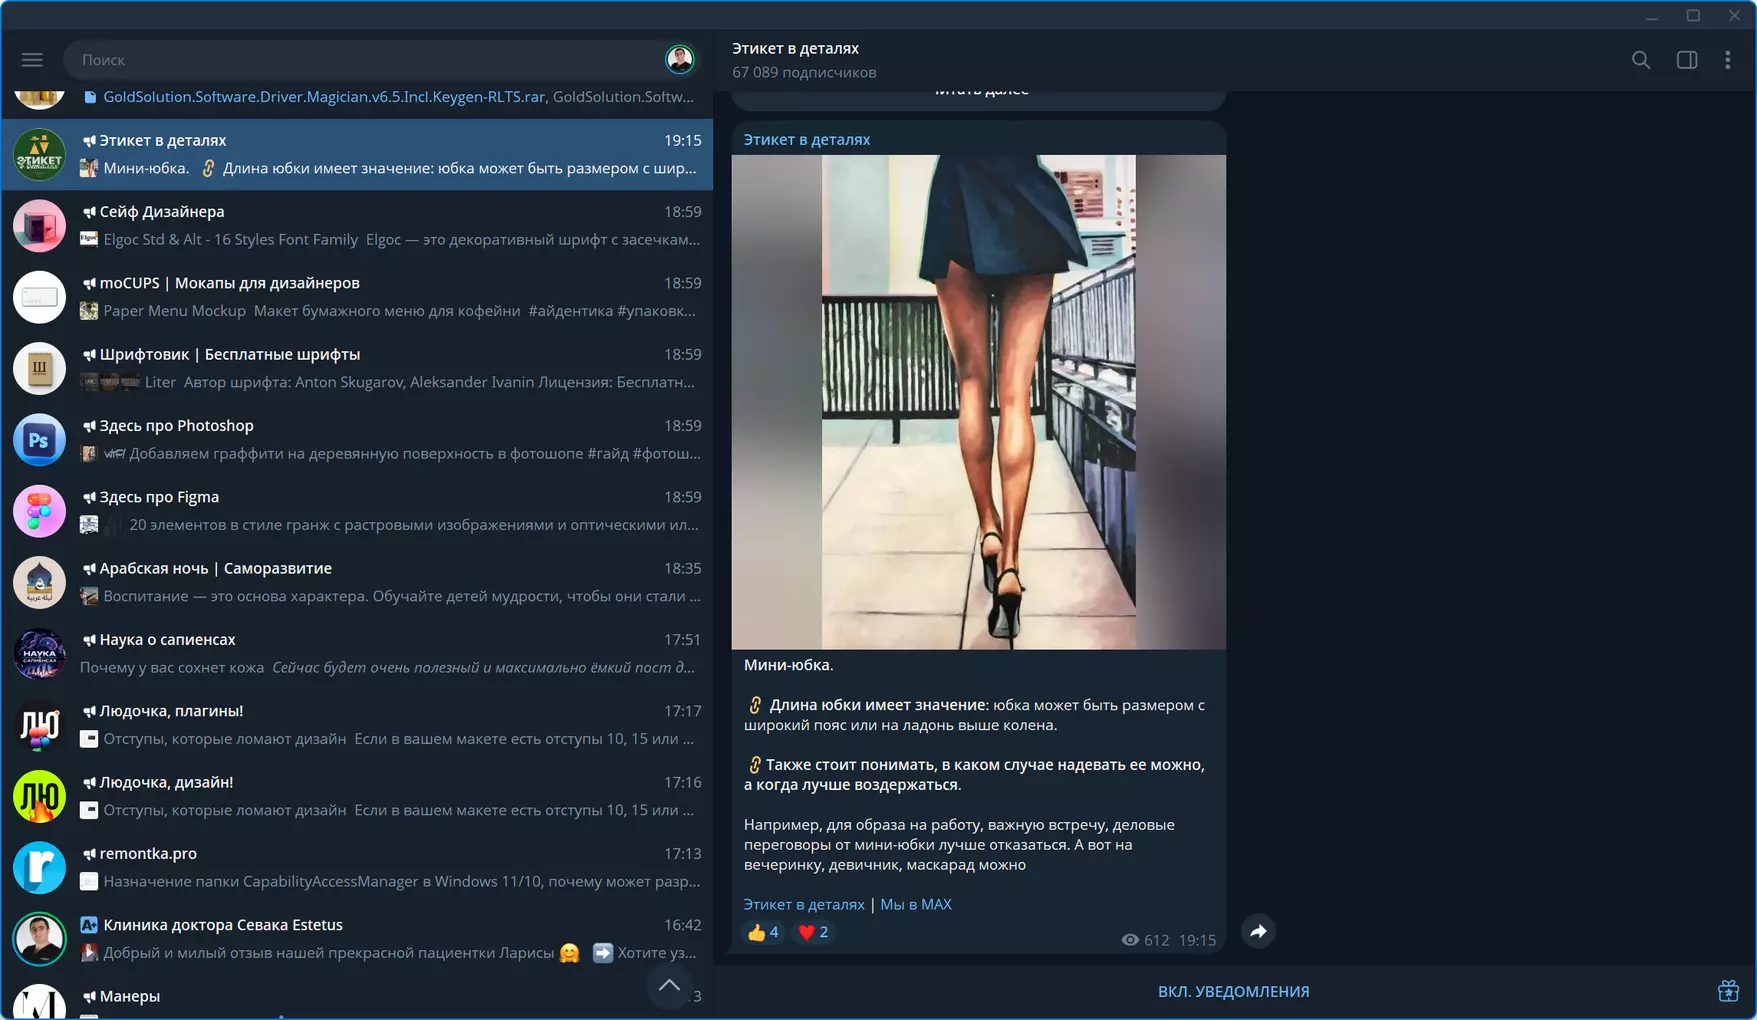Open Арабская ночь channel avatar
Screen dimensions: 1757x1020
(x=39, y=583)
